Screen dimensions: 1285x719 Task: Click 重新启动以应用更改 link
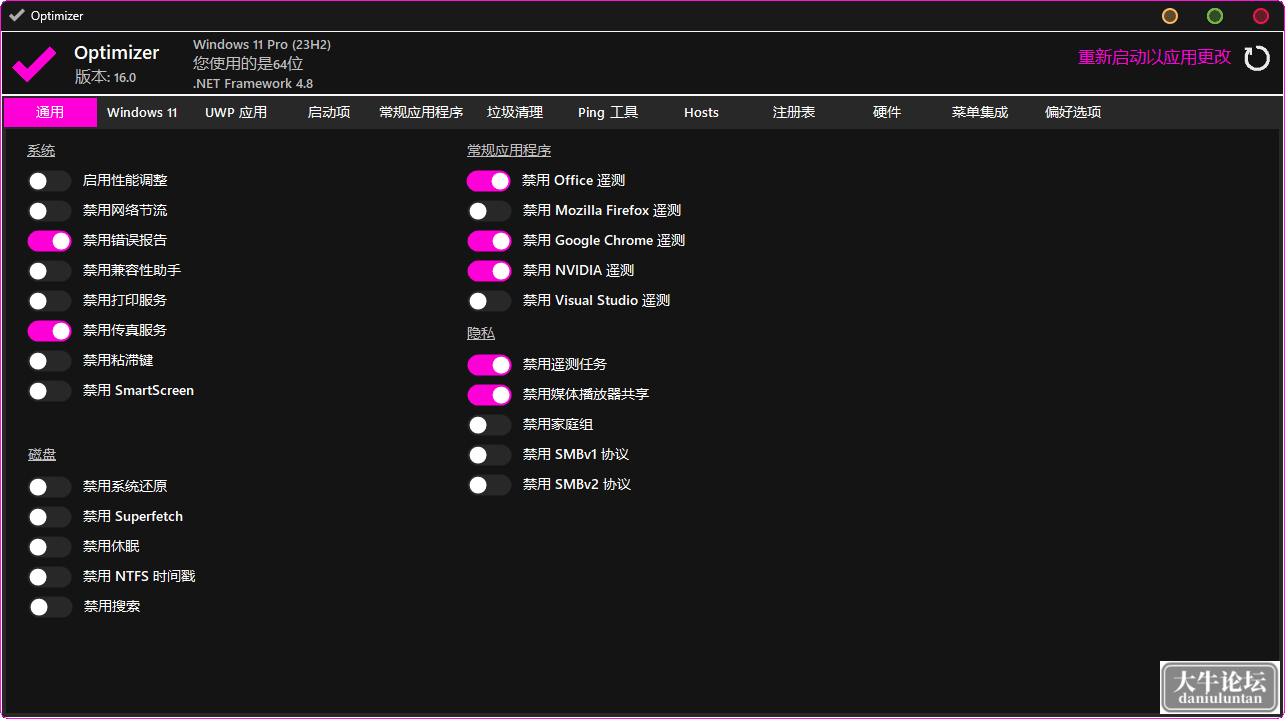click(1154, 58)
